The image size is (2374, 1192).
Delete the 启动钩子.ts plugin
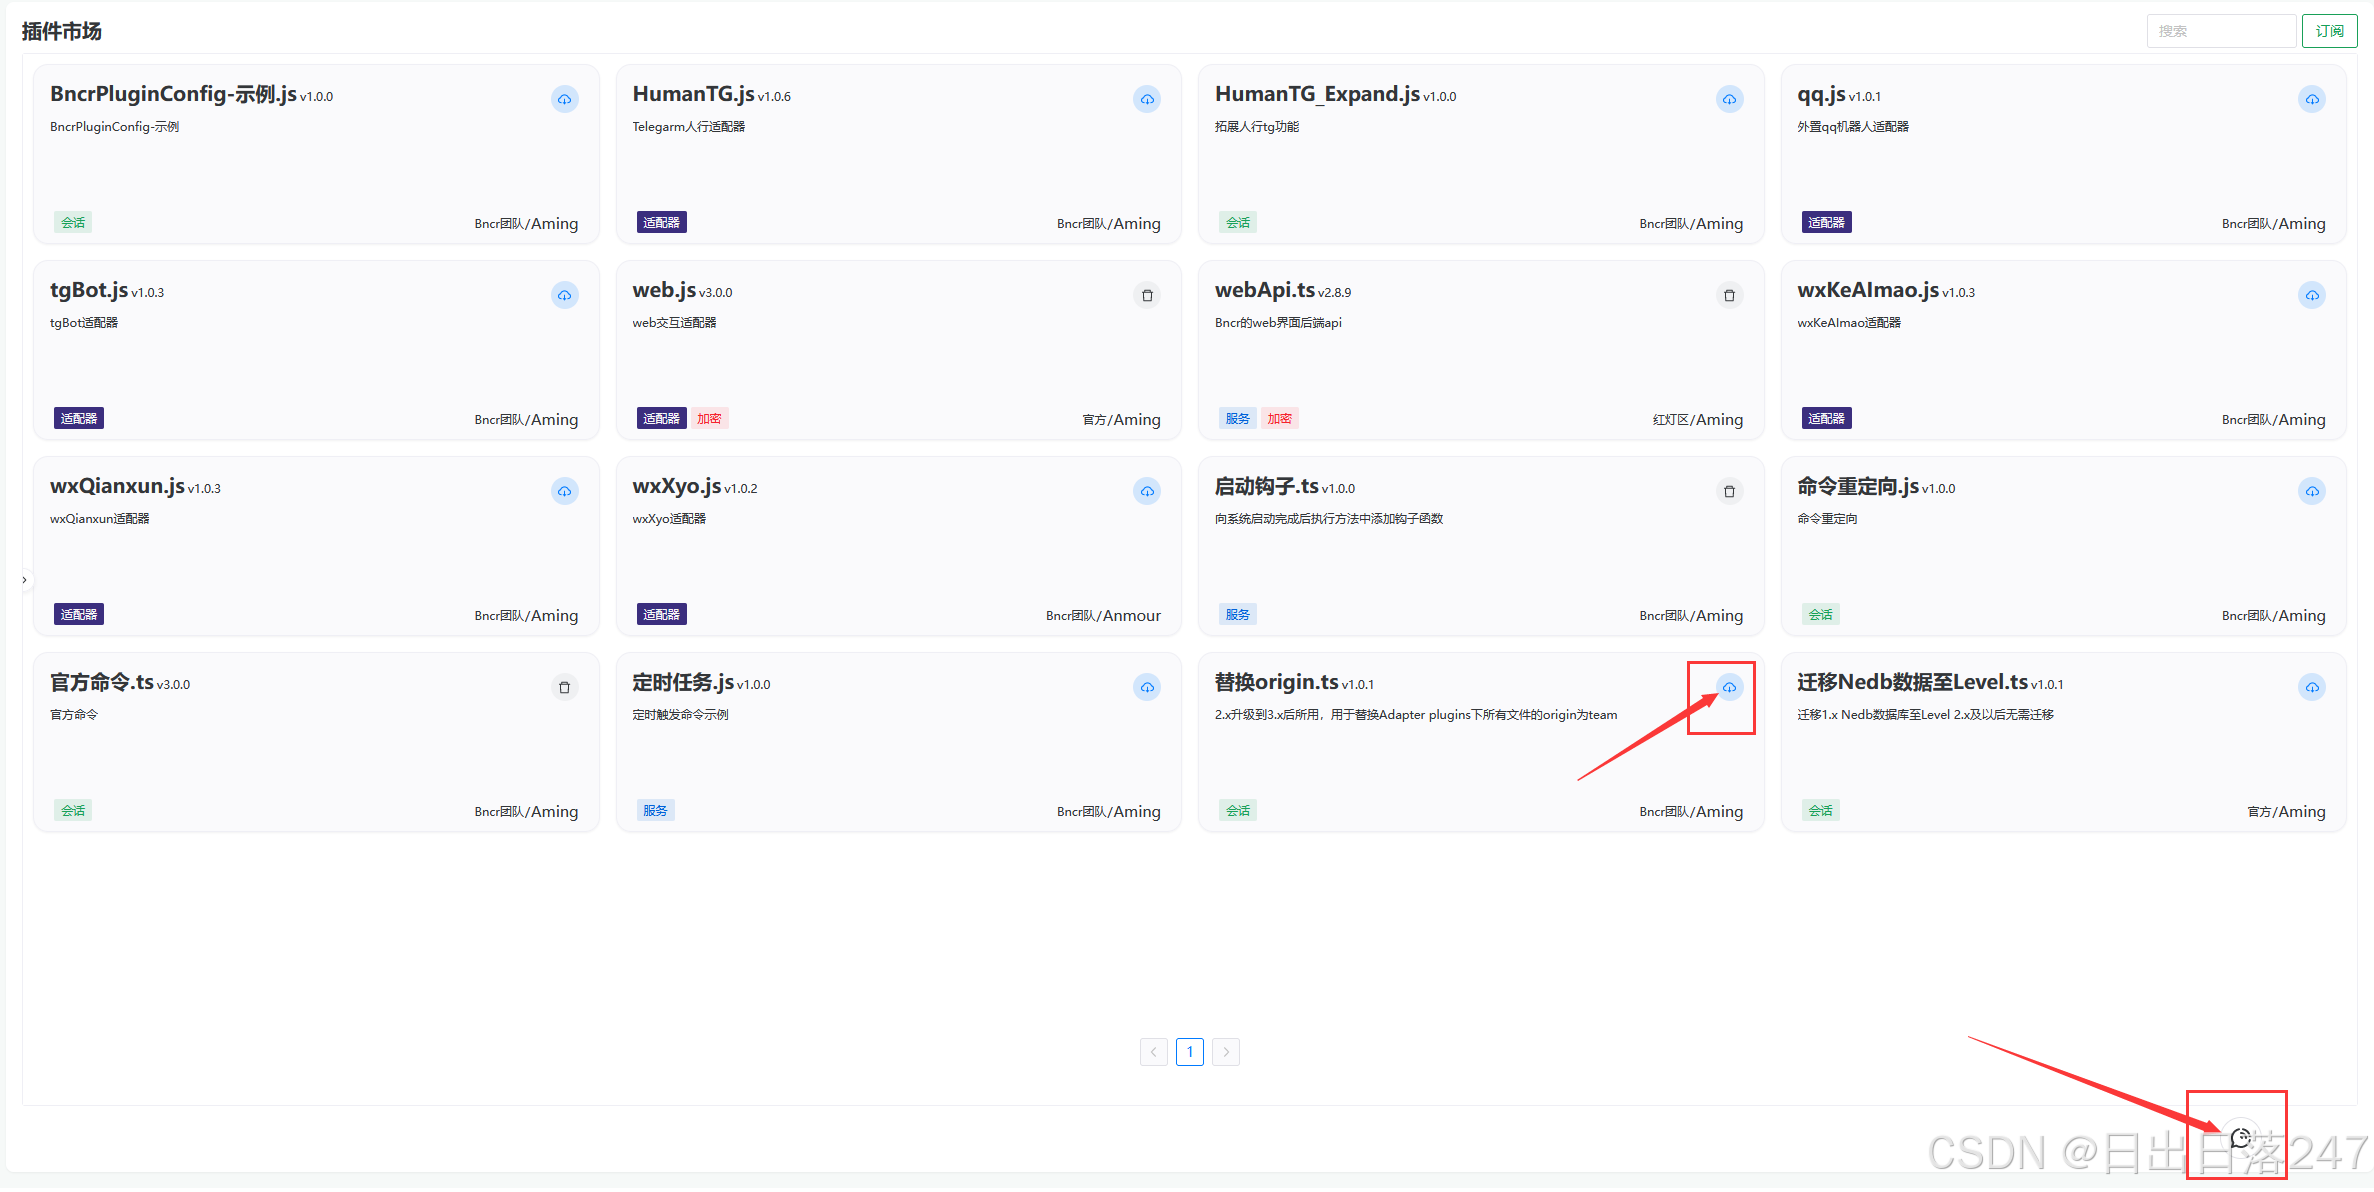[x=1729, y=491]
